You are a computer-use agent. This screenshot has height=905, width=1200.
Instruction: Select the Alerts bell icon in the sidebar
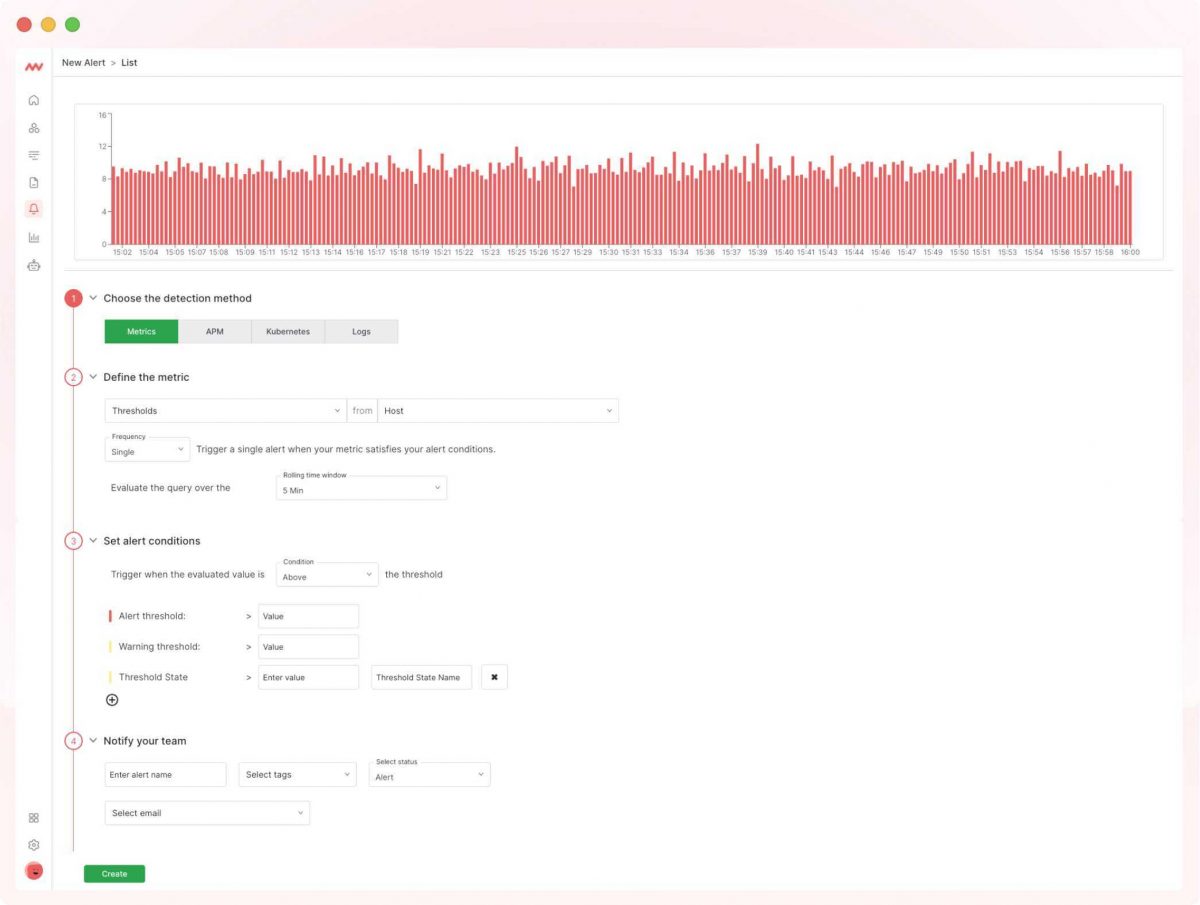coord(34,209)
